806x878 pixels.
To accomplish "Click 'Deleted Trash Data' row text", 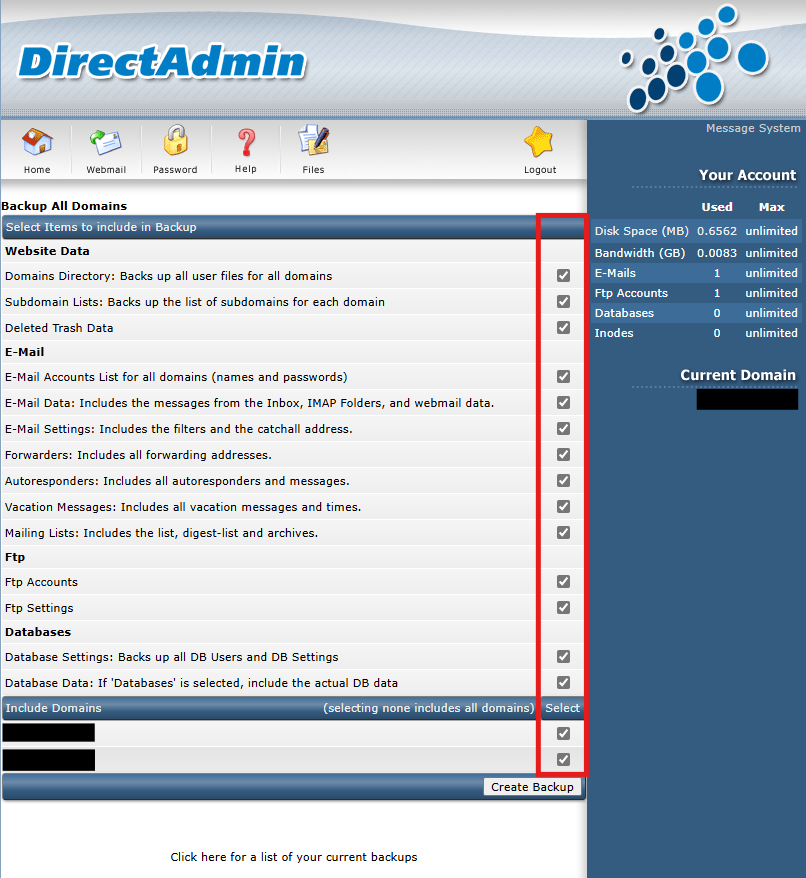I will pyautogui.click(x=59, y=328).
